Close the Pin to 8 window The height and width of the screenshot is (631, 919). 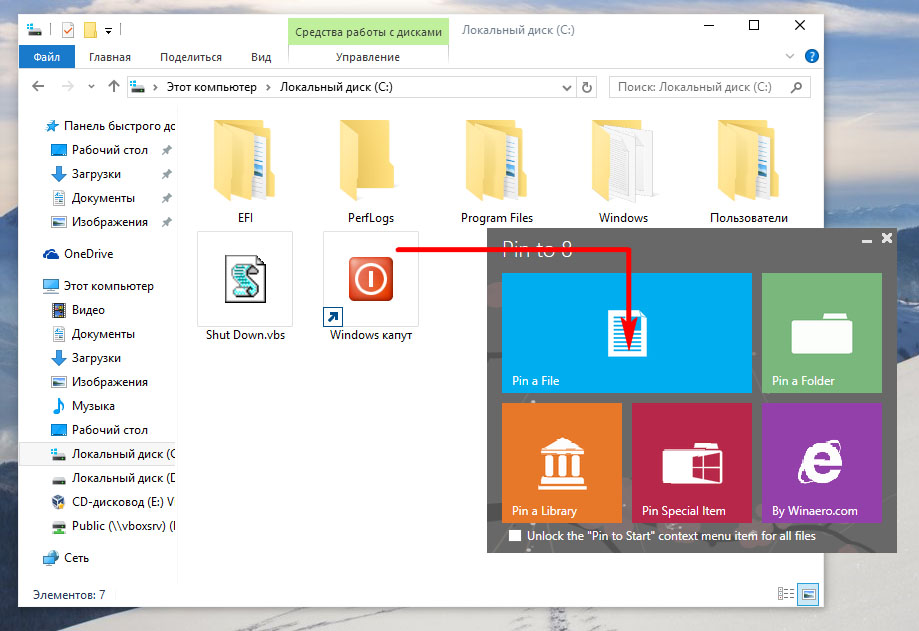(887, 238)
